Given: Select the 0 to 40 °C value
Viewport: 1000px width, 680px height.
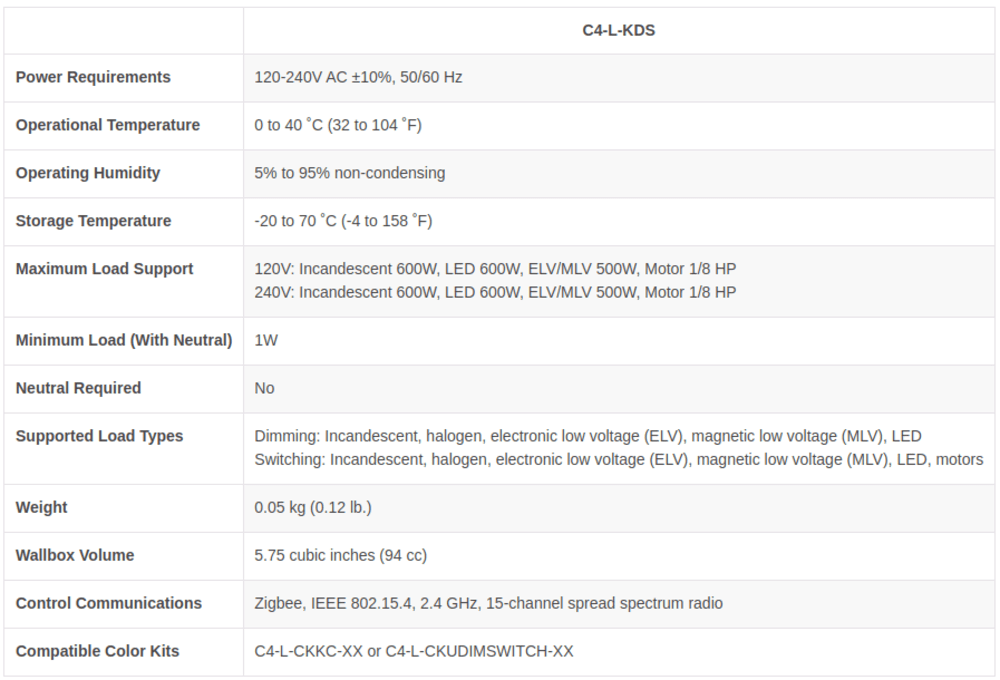Looking at the screenshot, I should click(338, 125).
